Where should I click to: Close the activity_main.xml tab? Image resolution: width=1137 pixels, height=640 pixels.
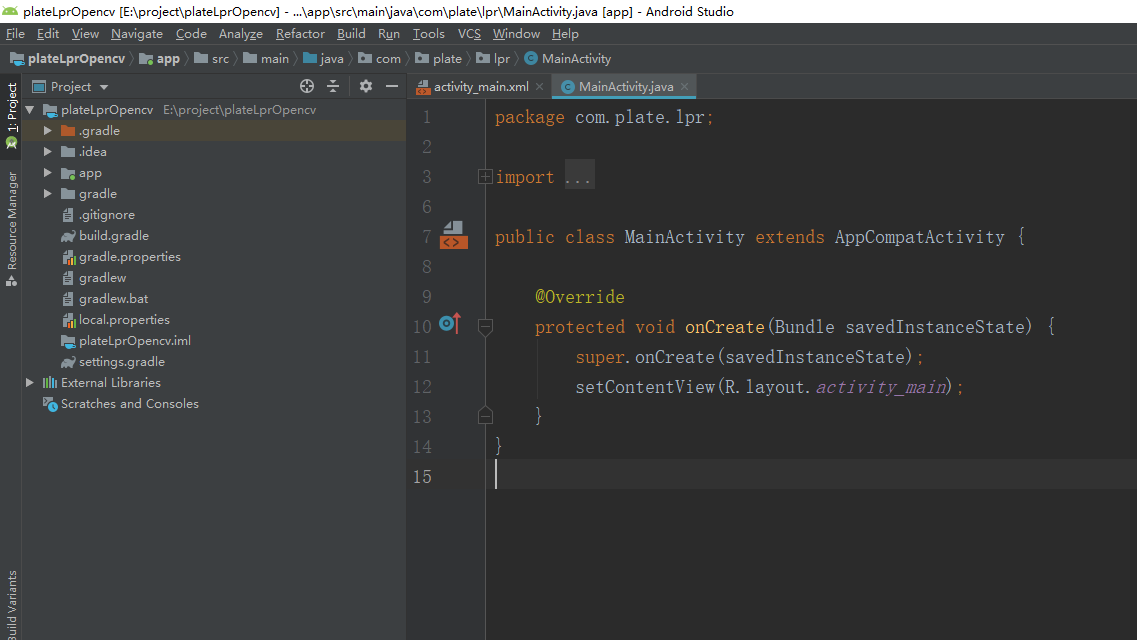click(x=539, y=86)
